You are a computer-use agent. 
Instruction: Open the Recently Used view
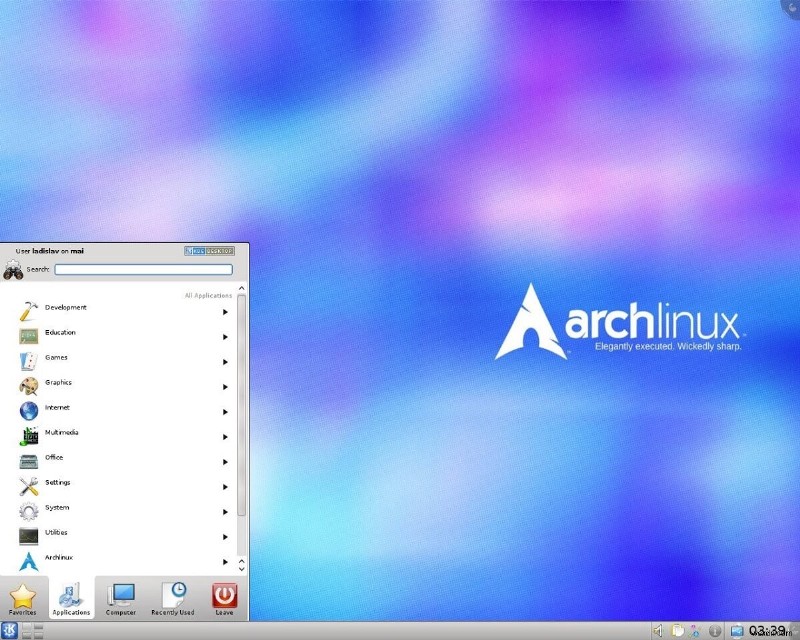coord(172,597)
